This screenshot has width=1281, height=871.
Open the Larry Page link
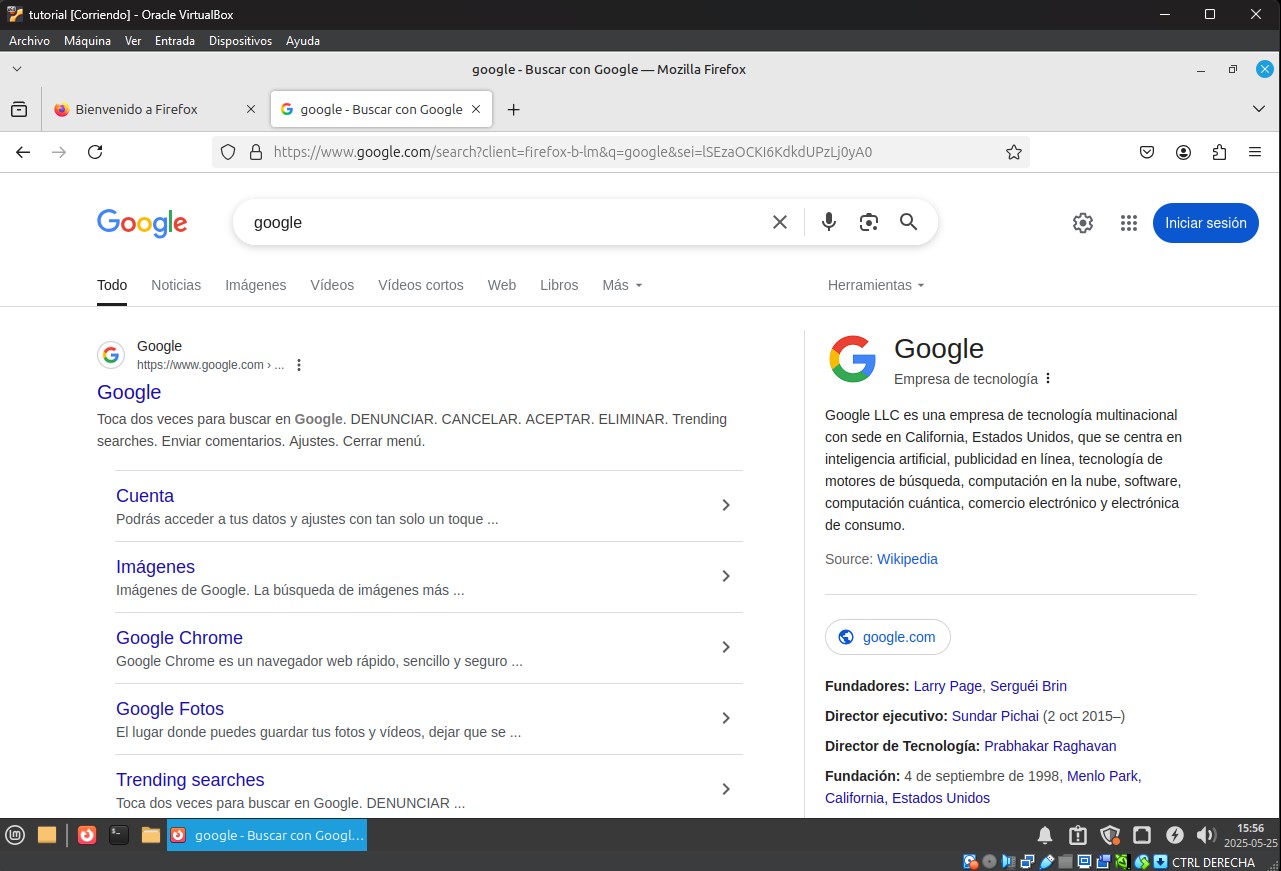948,686
